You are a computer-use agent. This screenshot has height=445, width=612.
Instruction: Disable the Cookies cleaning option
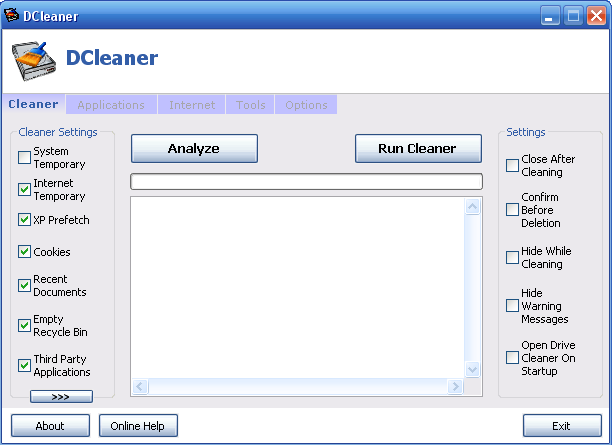(25, 252)
